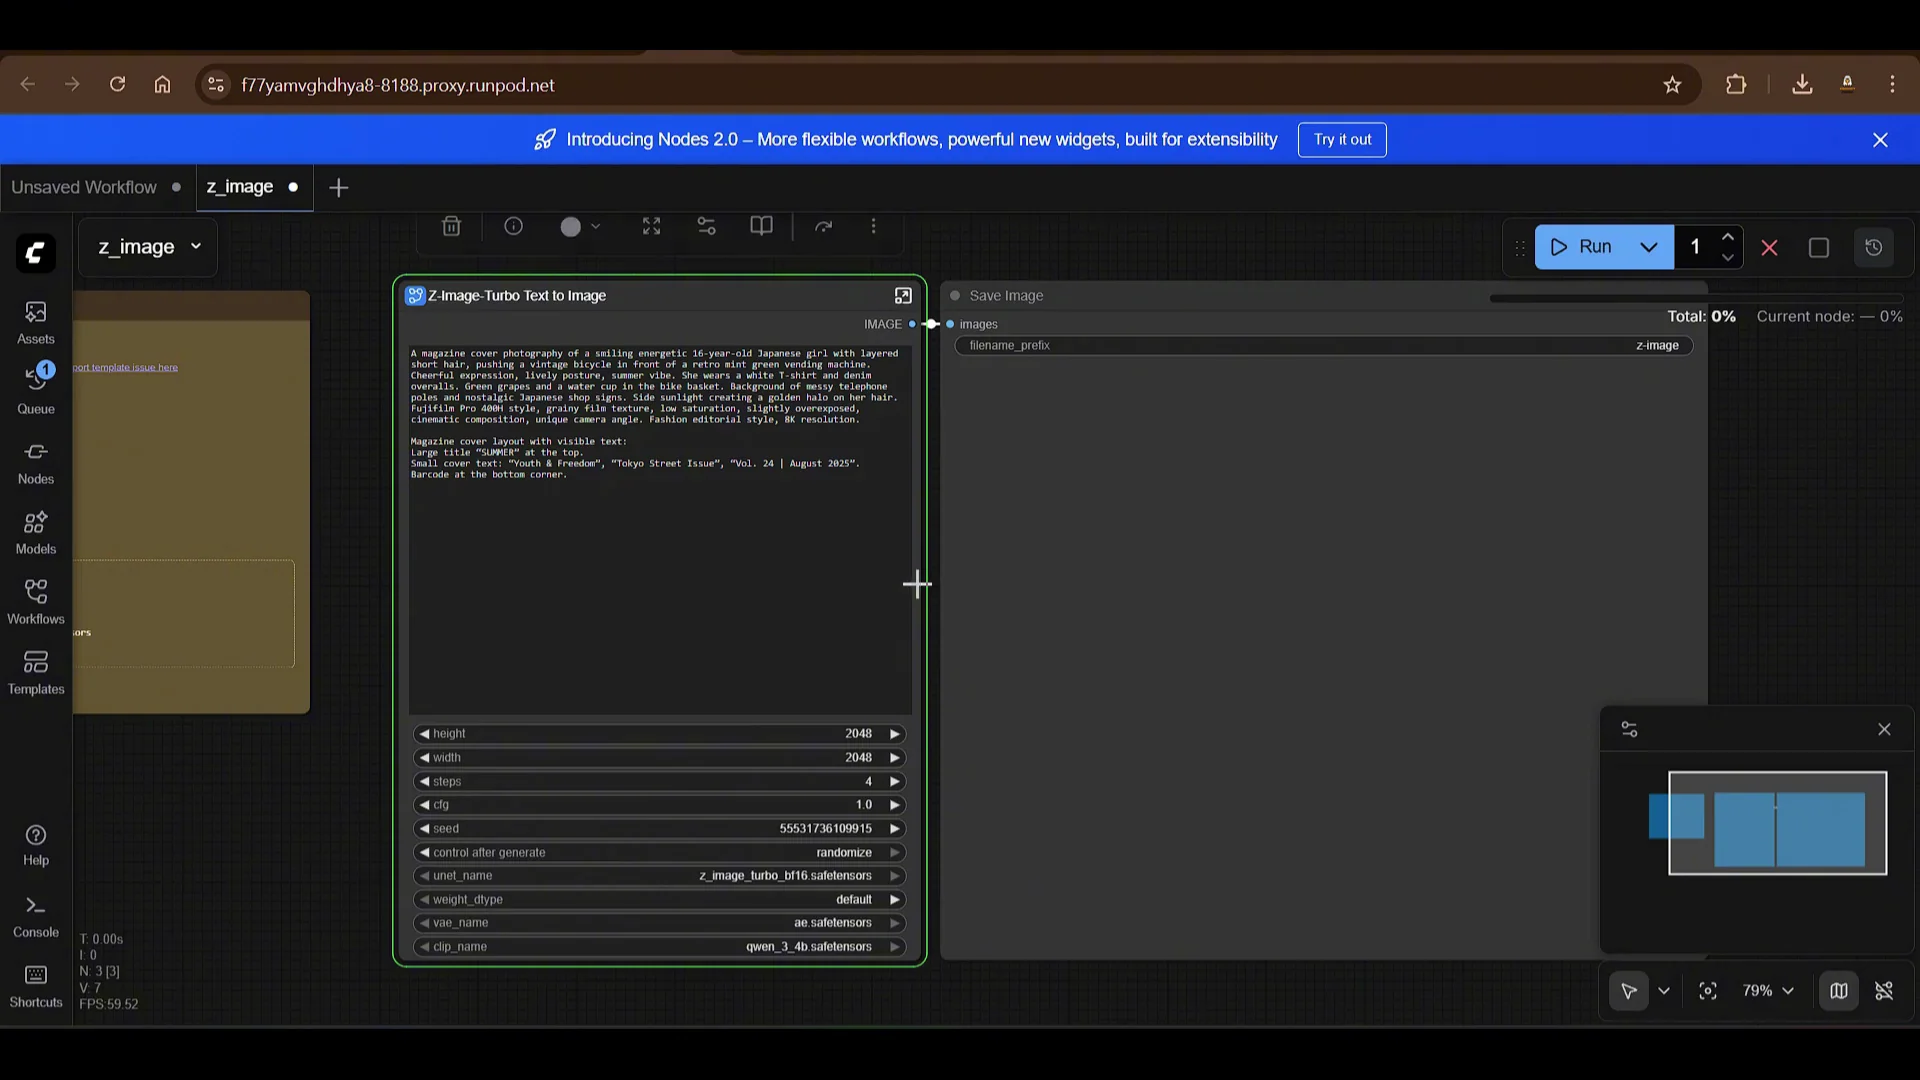
Task: Close the Save Image node minimap overlay
Action: pos(1884,729)
